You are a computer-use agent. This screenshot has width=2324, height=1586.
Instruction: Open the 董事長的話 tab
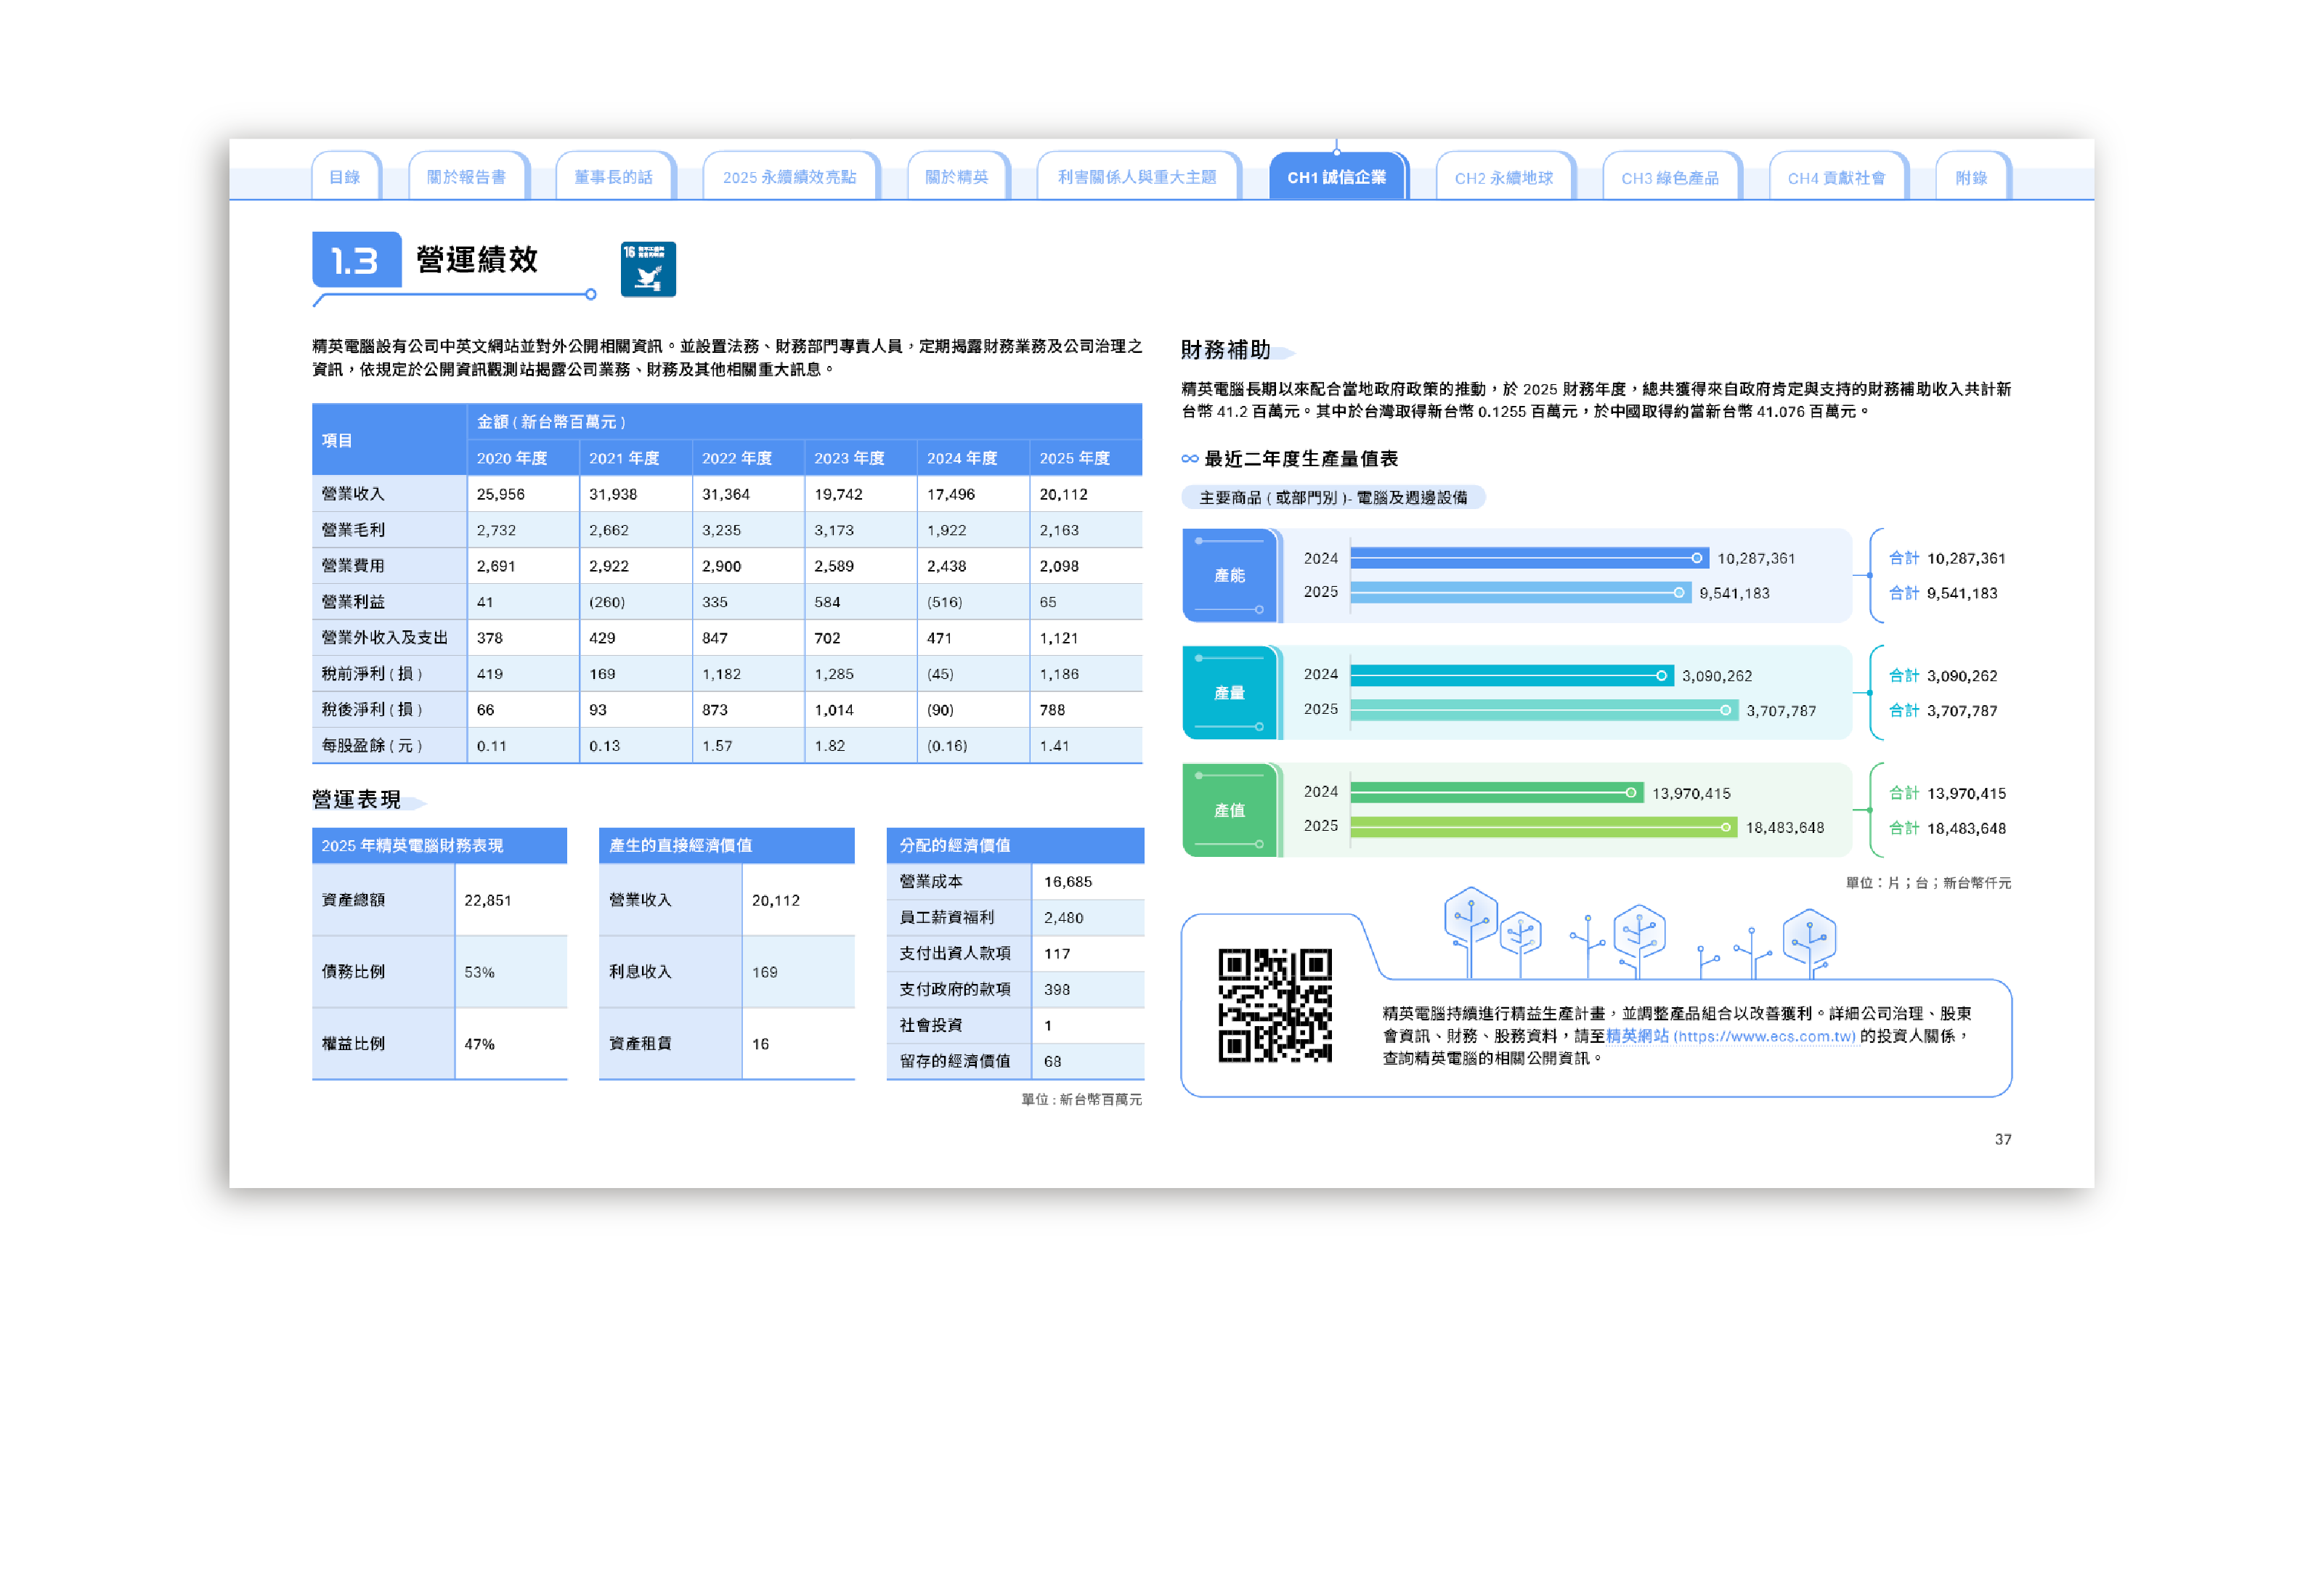pyautogui.click(x=614, y=177)
